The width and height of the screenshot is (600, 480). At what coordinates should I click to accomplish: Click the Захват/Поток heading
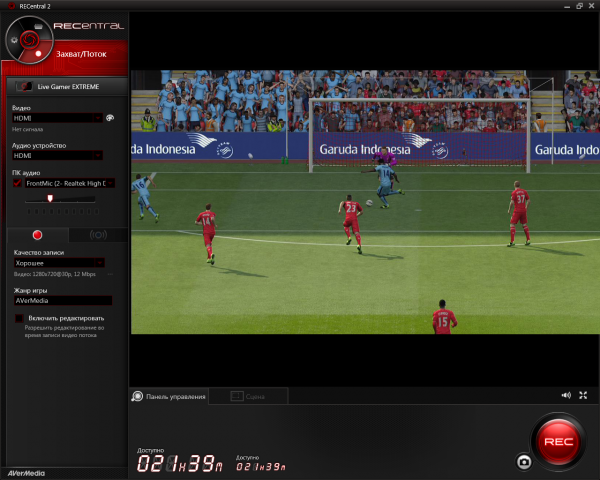(81, 54)
